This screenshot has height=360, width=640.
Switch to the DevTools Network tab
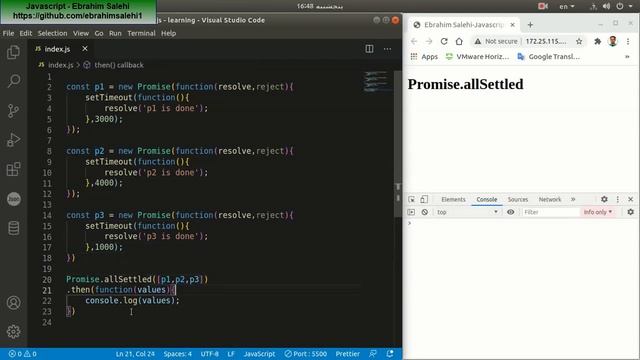(x=550, y=200)
